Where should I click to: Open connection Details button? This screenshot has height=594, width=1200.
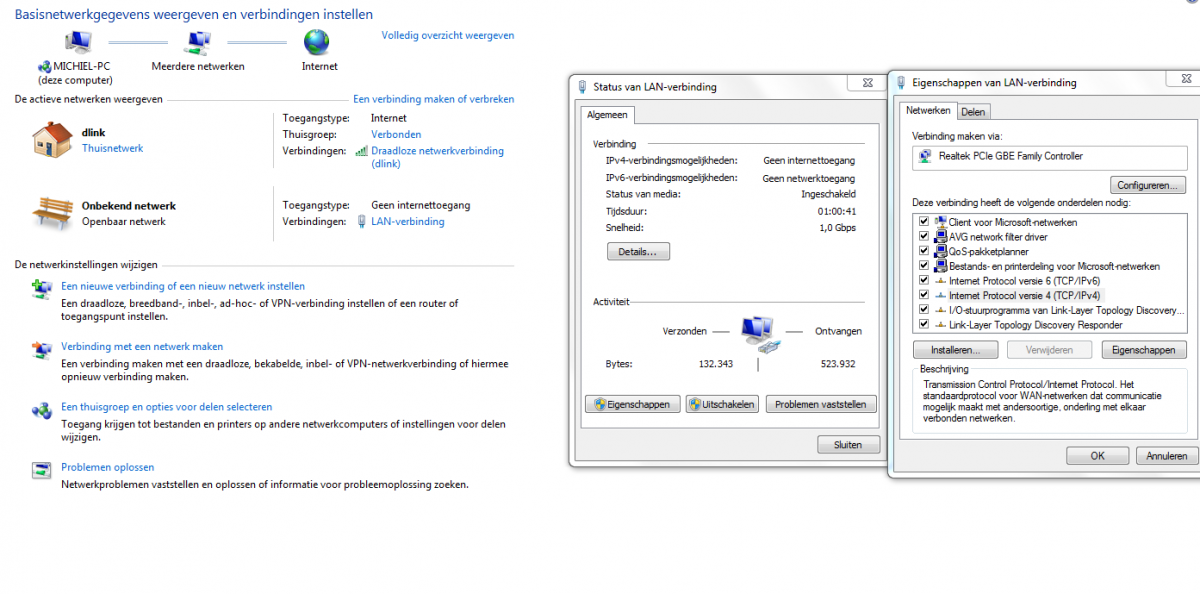pos(638,252)
